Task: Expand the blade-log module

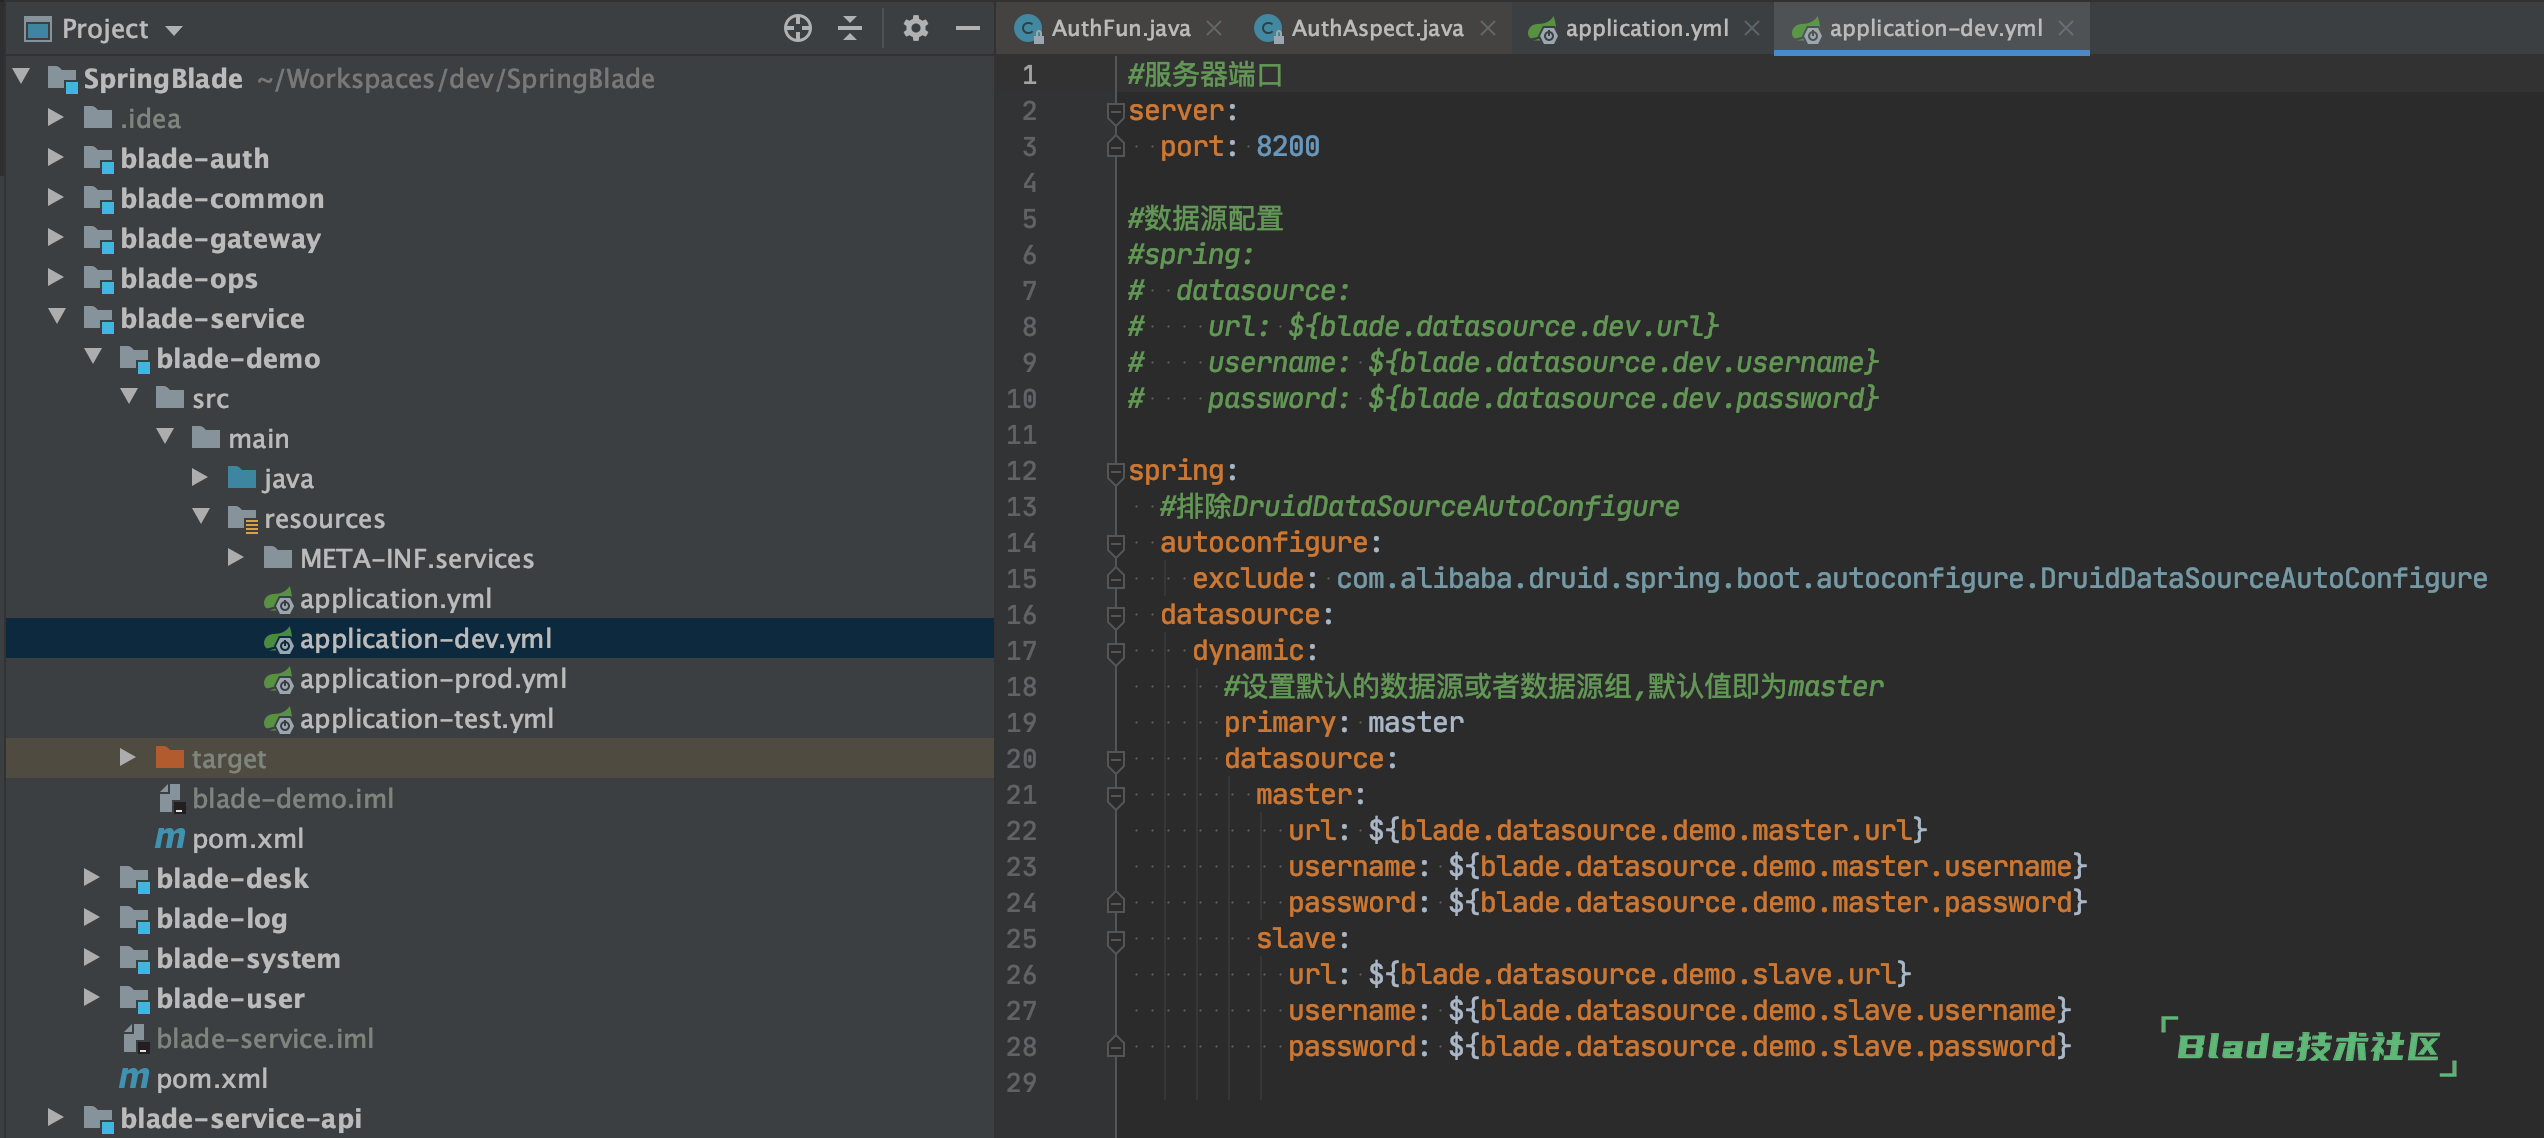Action: 92,917
